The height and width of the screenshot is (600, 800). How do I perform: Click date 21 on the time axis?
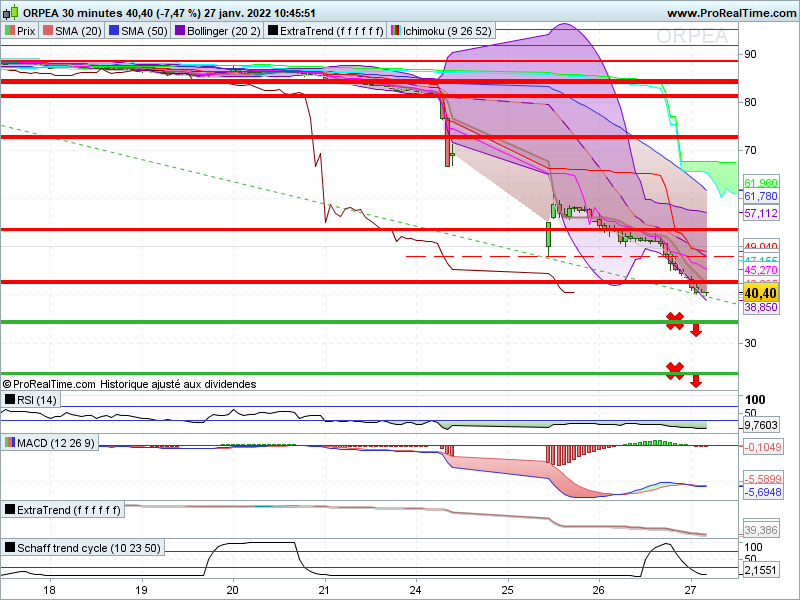pyautogui.click(x=324, y=590)
